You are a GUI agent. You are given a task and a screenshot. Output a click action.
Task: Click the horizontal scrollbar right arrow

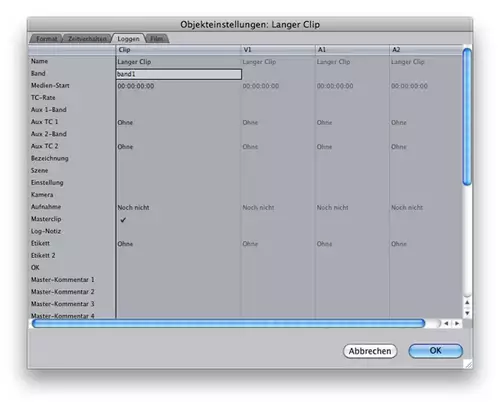click(x=457, y=323)
